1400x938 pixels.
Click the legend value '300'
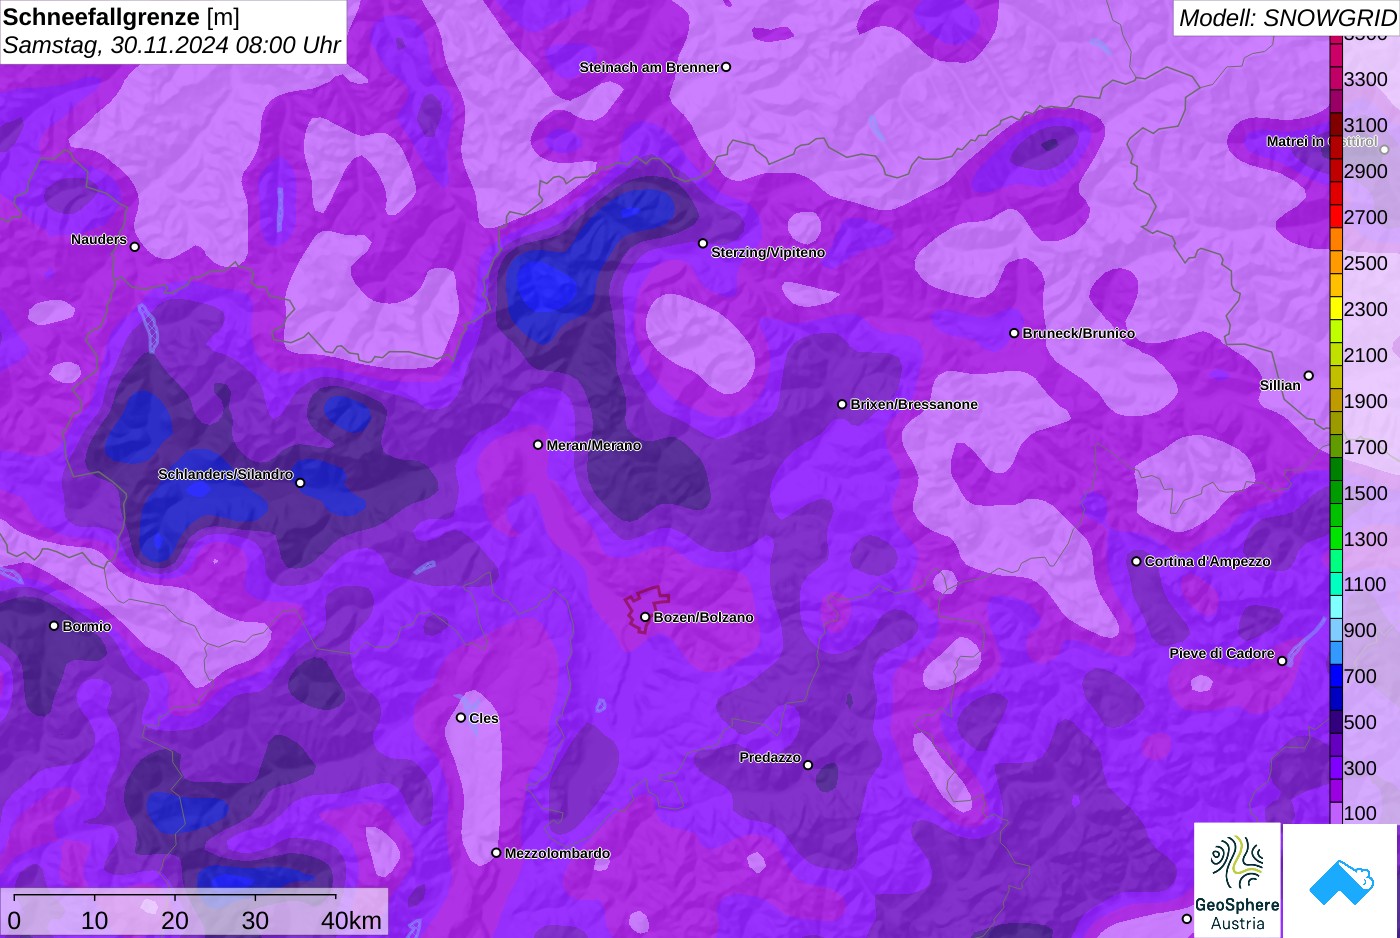pos(1360,768)
